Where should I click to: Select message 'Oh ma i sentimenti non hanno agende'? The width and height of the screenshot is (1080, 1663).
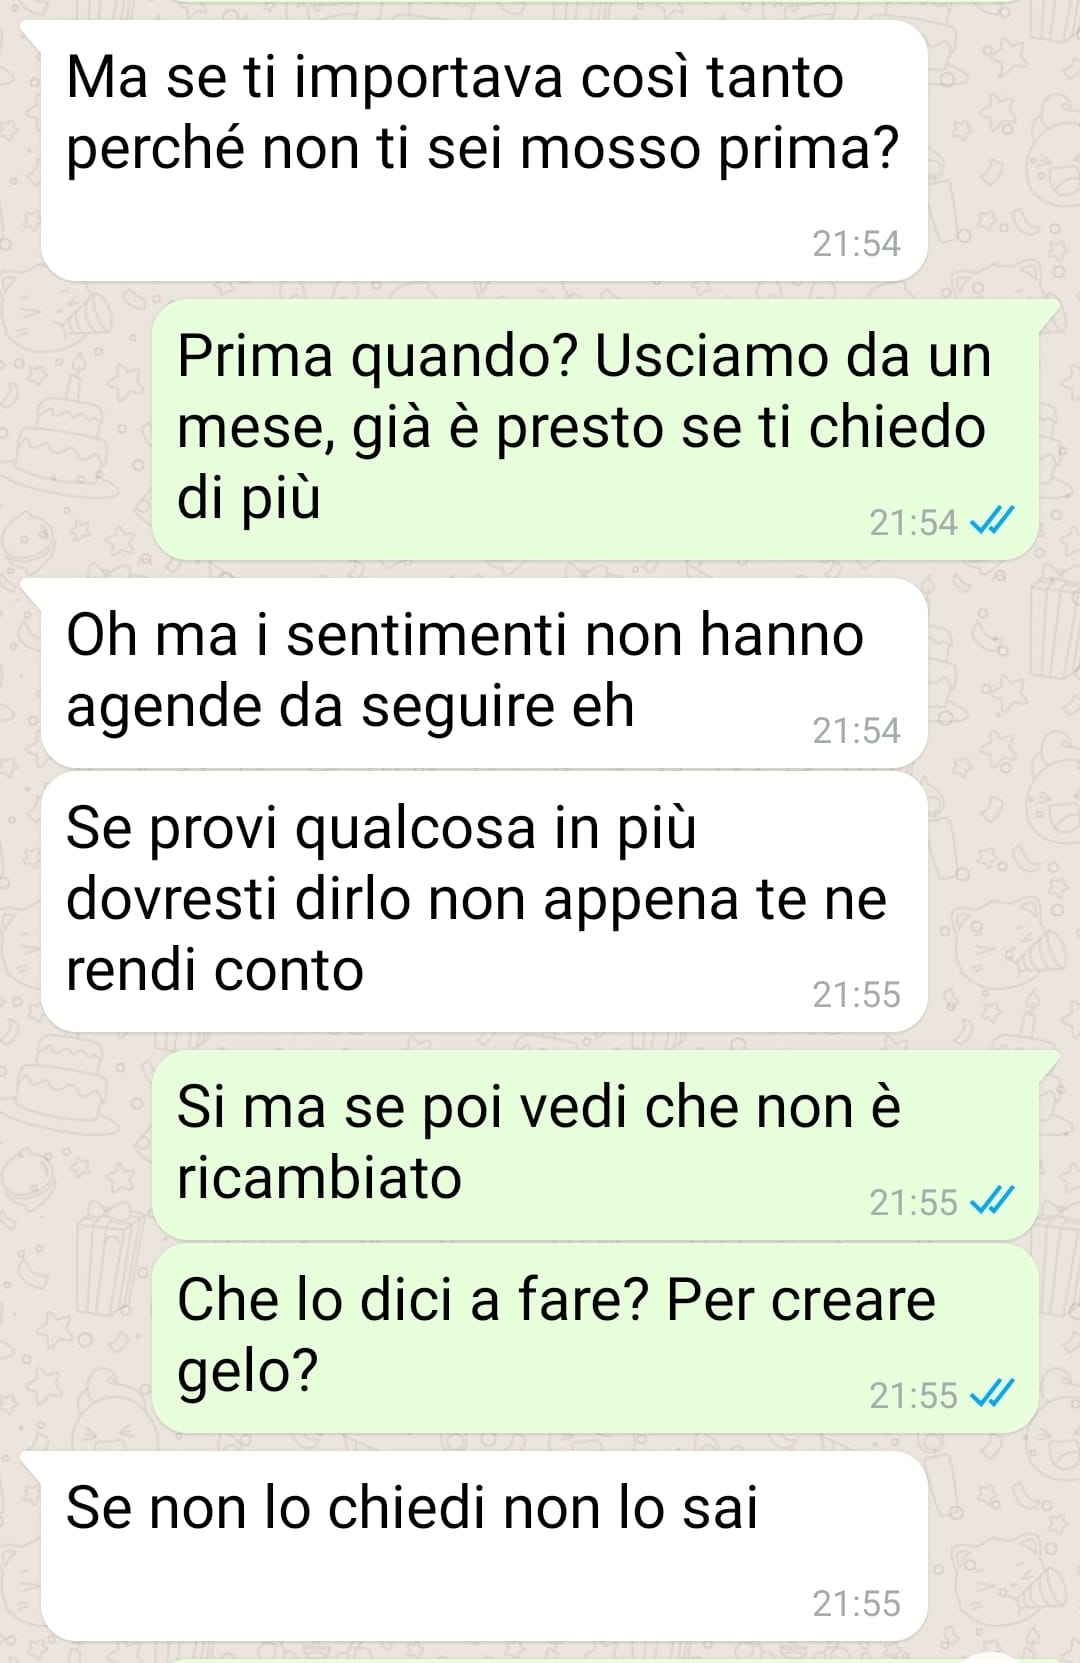click(x=484, y=672)
